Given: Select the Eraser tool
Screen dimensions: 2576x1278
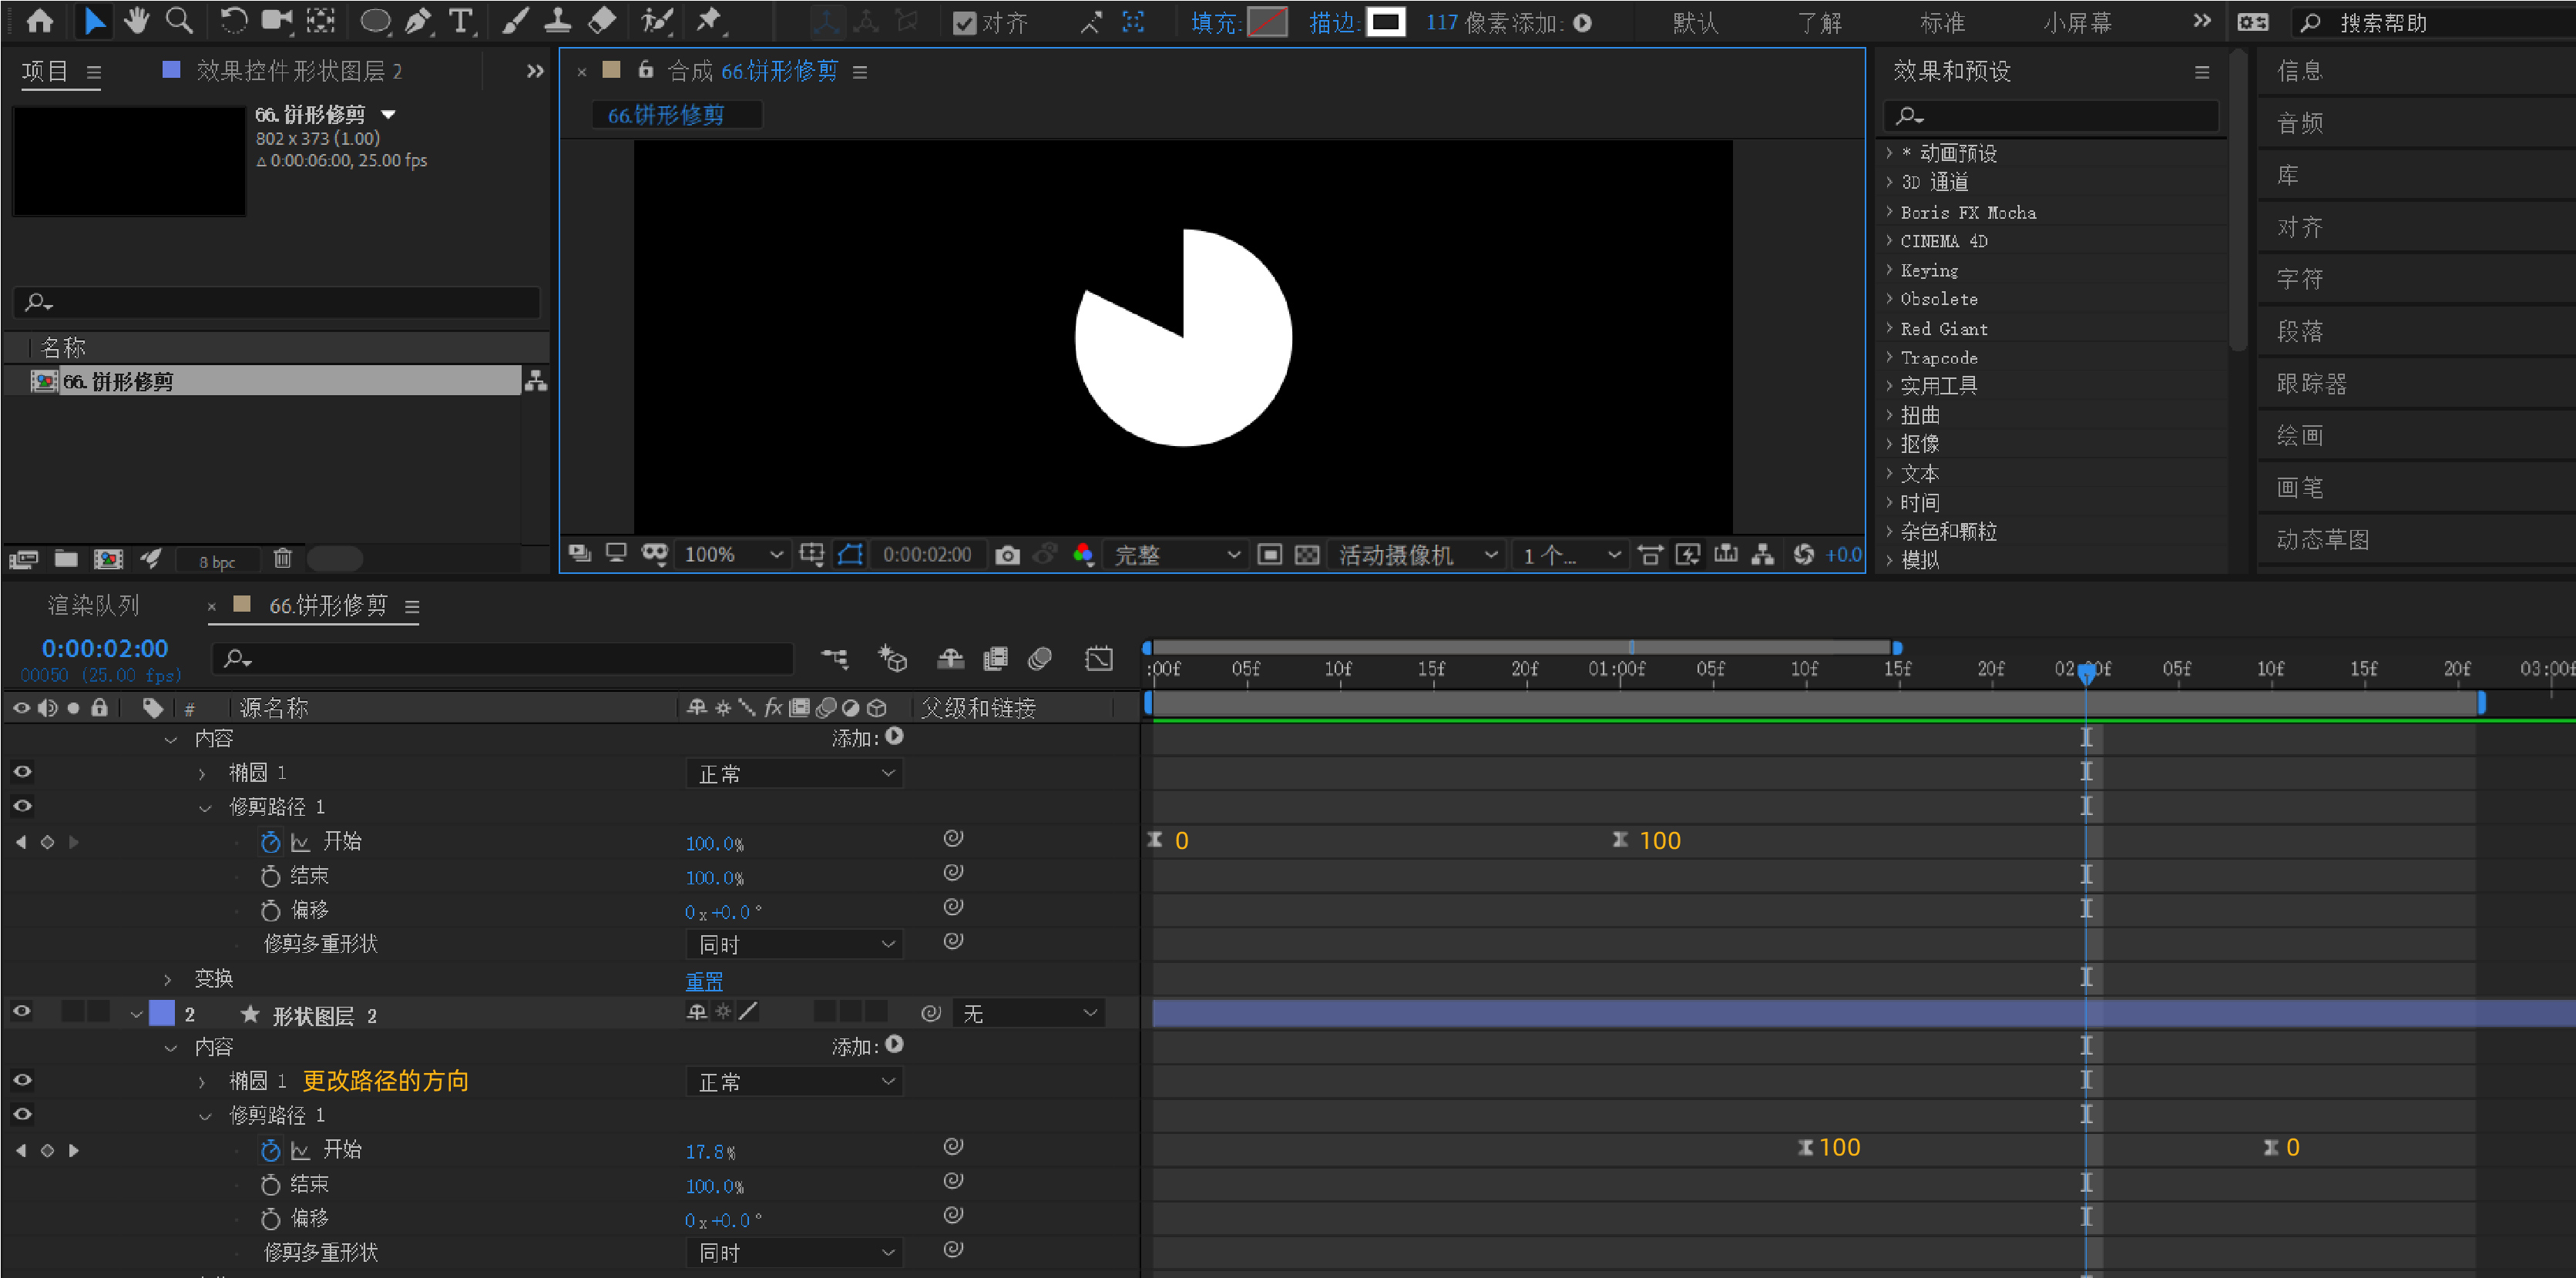Looking at the screenshot, I should 602,21.
